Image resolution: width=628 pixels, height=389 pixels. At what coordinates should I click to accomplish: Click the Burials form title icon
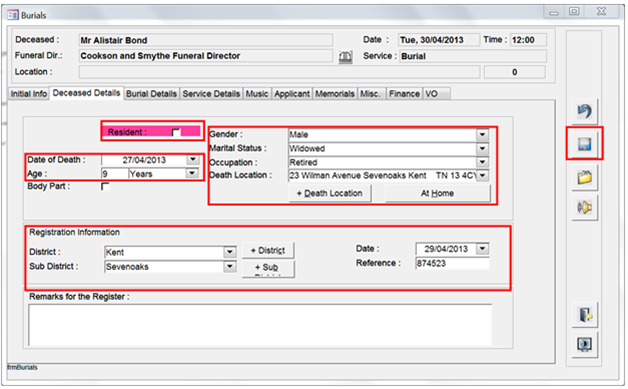coord(13,15)
